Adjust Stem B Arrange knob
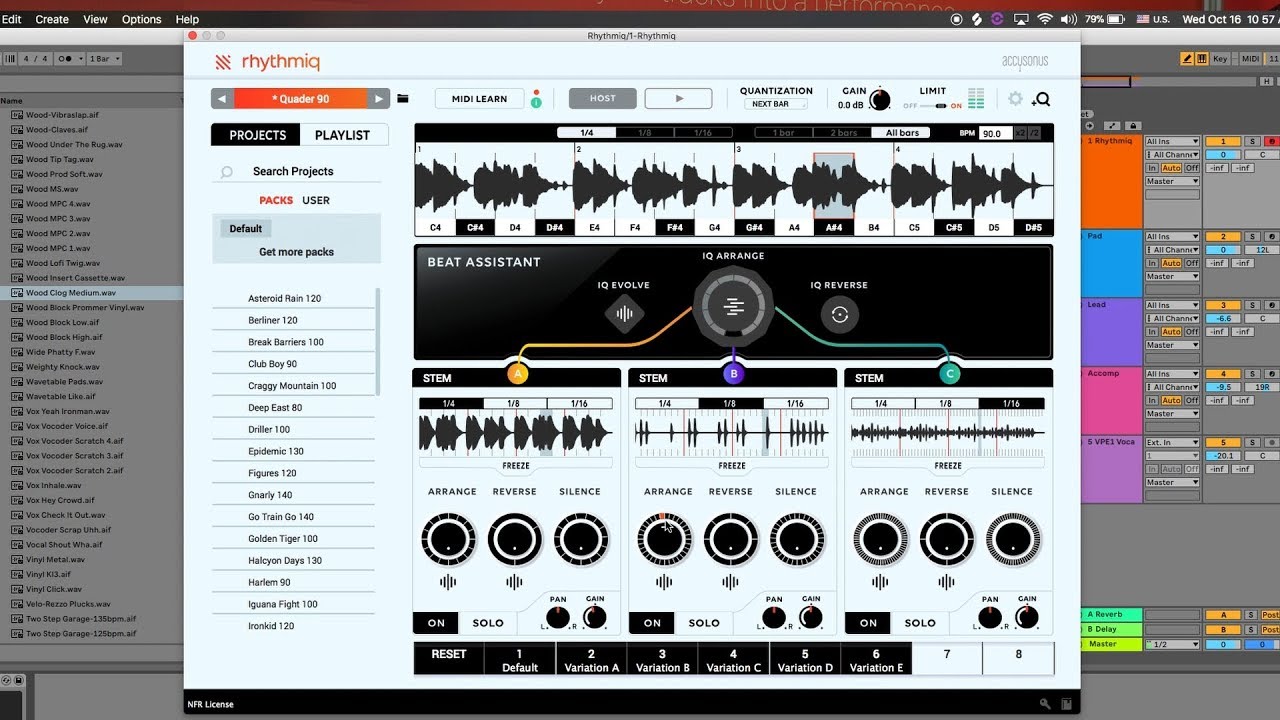Image resolution: width=1280 pixels, height=720 pixels. tap(664, 540)
